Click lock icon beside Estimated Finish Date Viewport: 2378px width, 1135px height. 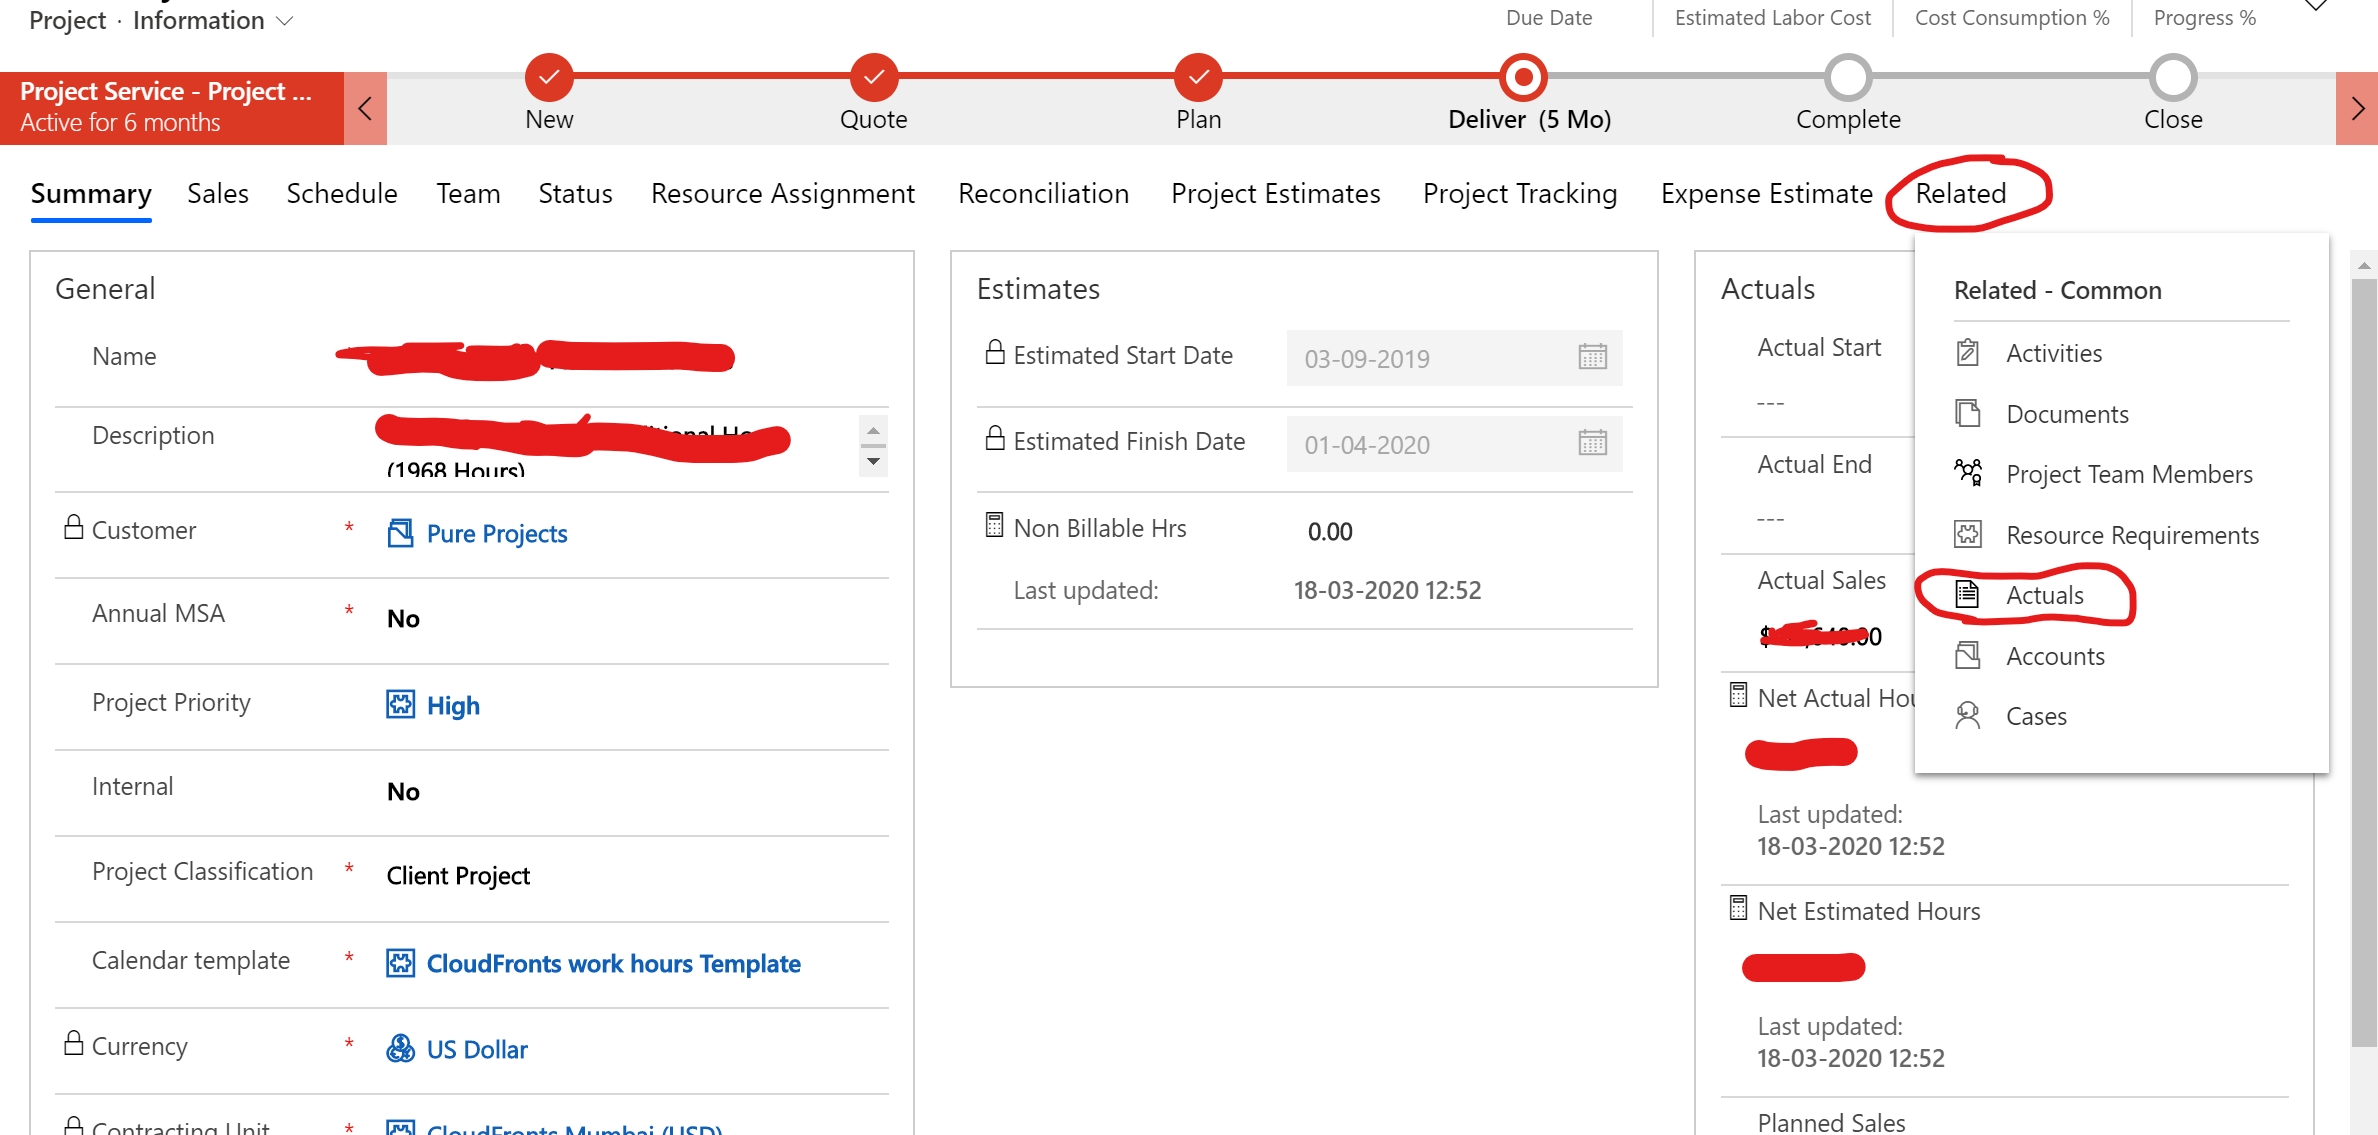(994, 438)
